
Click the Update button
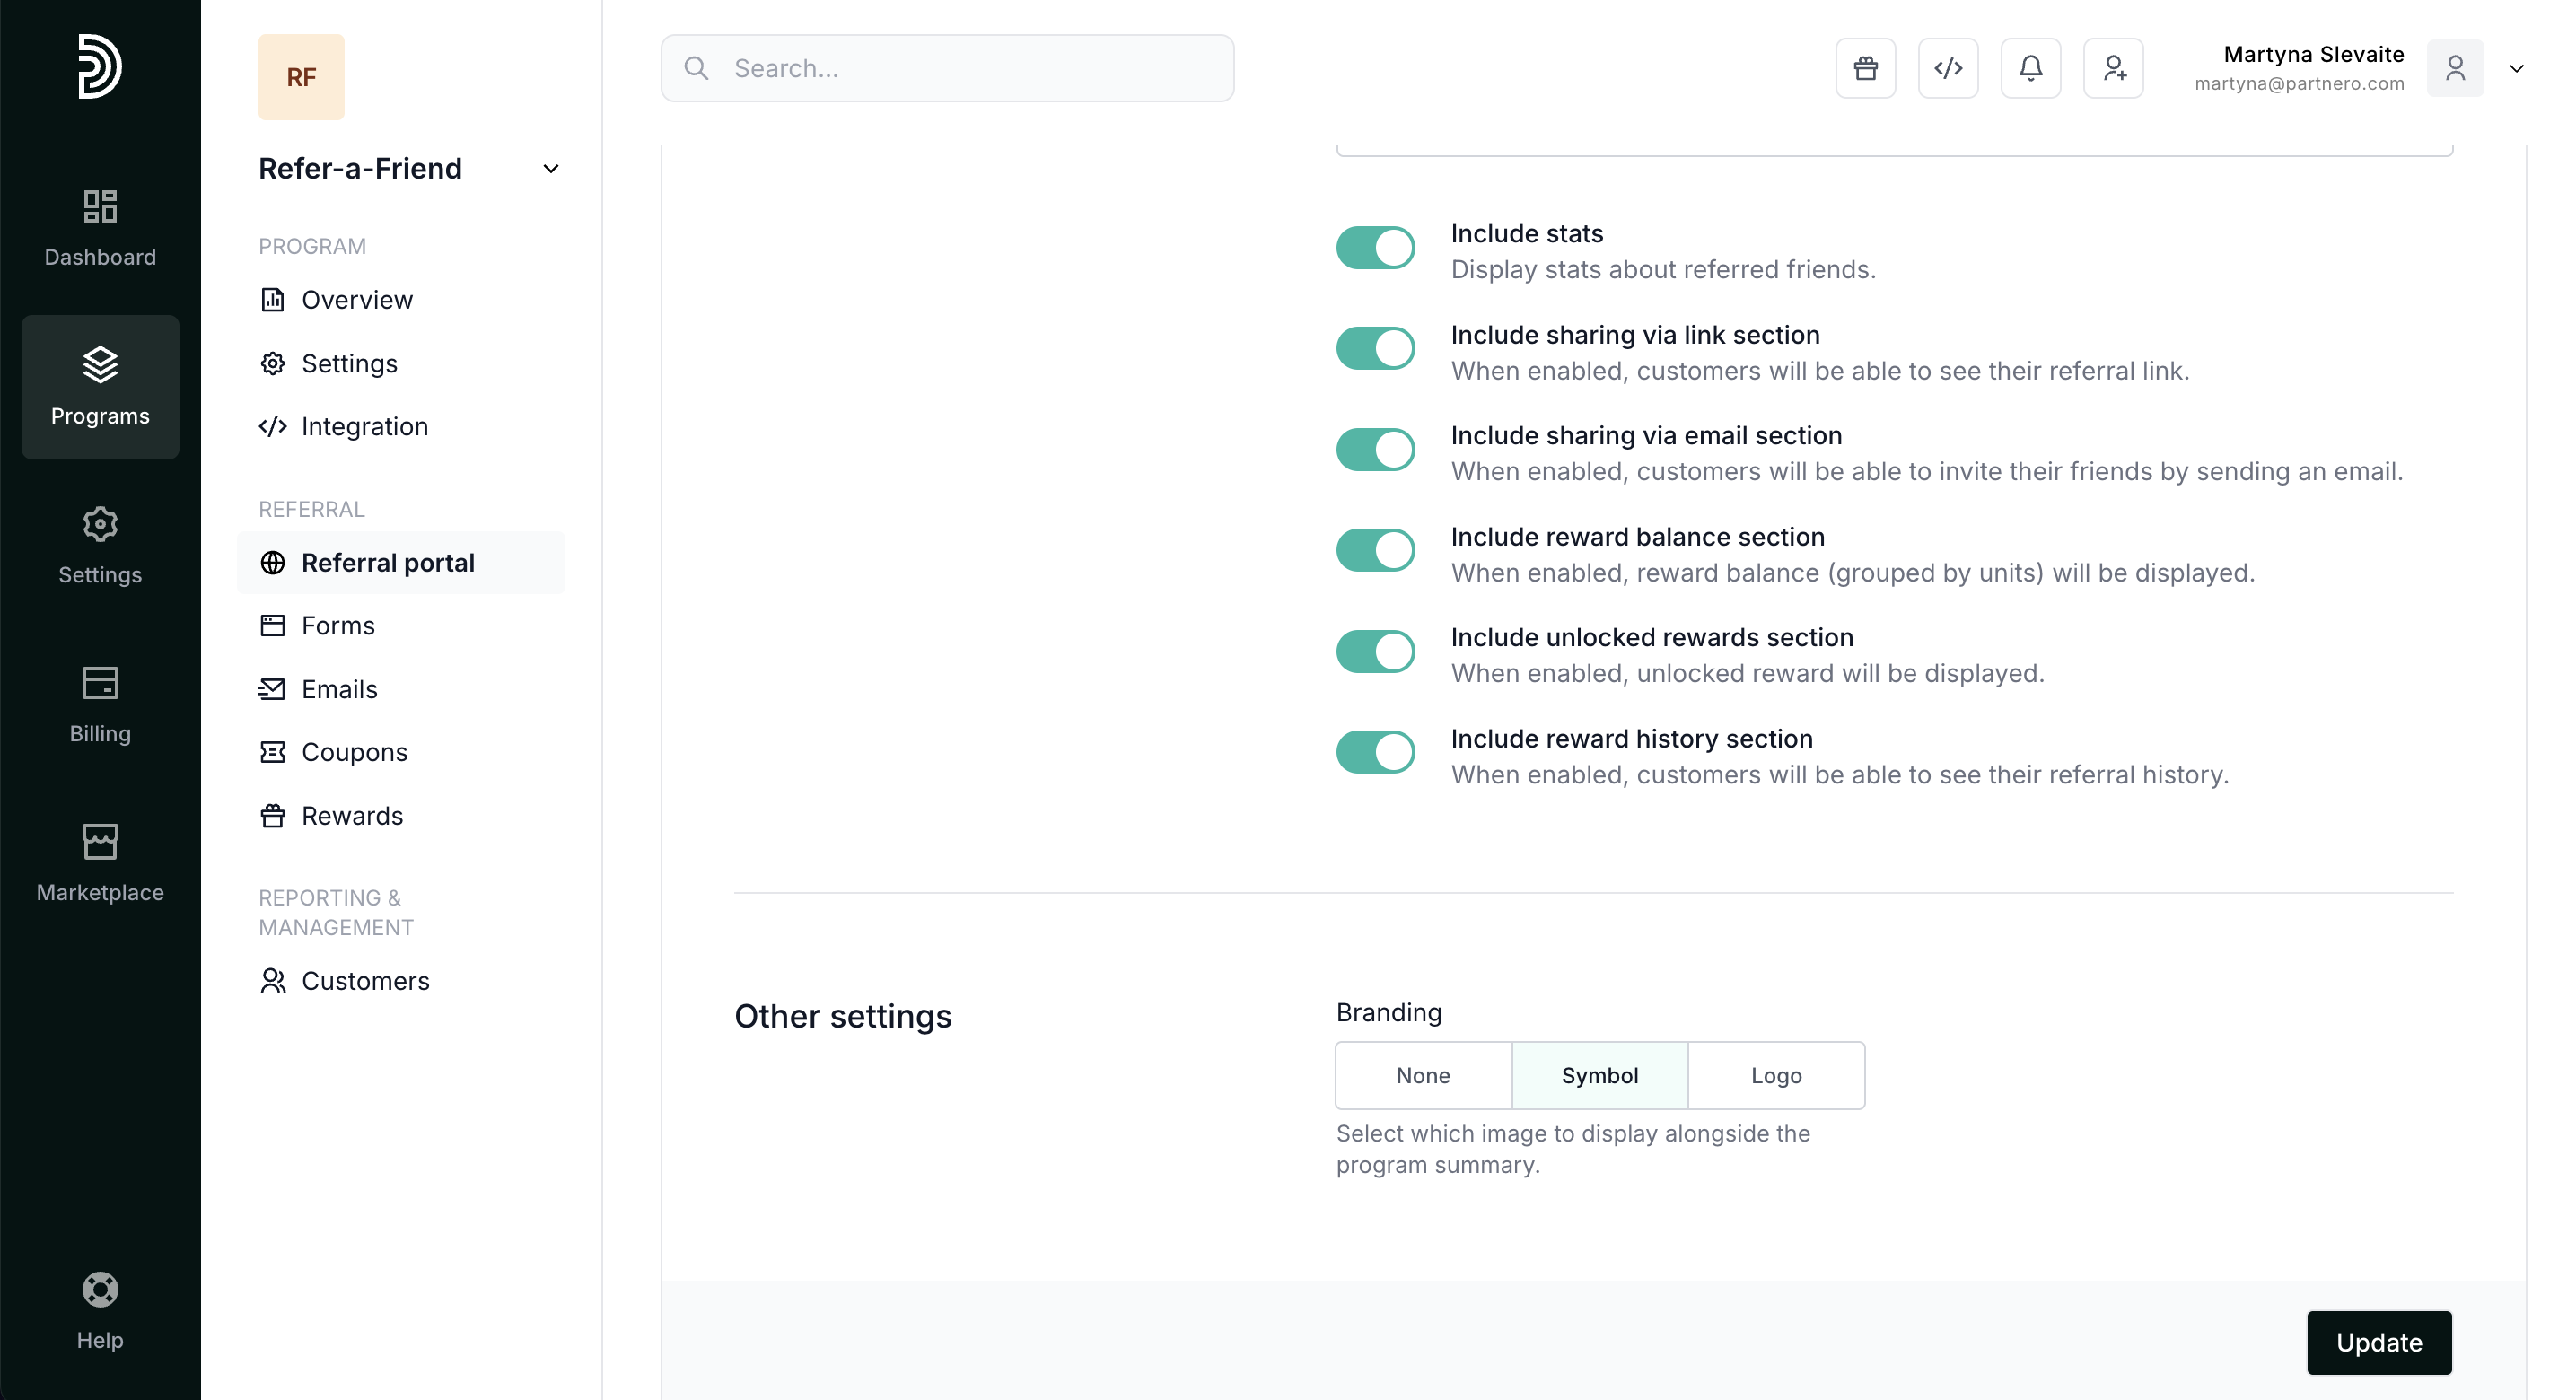[x=2378, y=1342]
